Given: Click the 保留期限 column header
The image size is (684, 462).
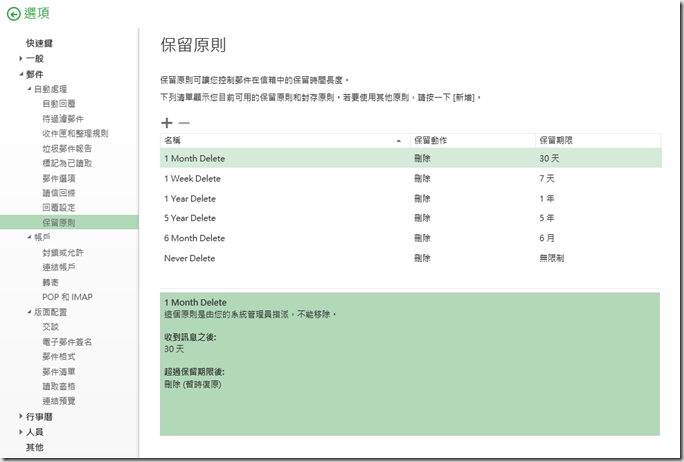Looking at the screenshot, I should tap(557, 140).
